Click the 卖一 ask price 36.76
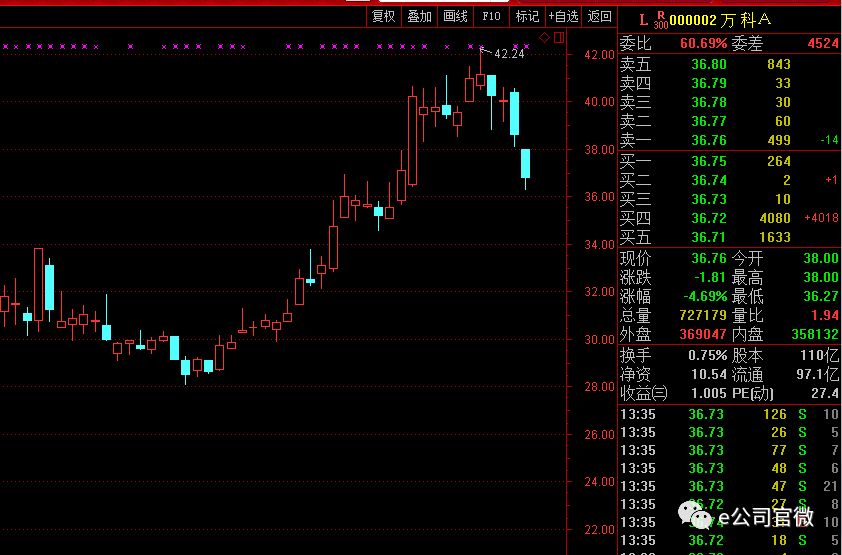Screen dimensions: 842x555 pyautogui.click(x=709, y=140)
